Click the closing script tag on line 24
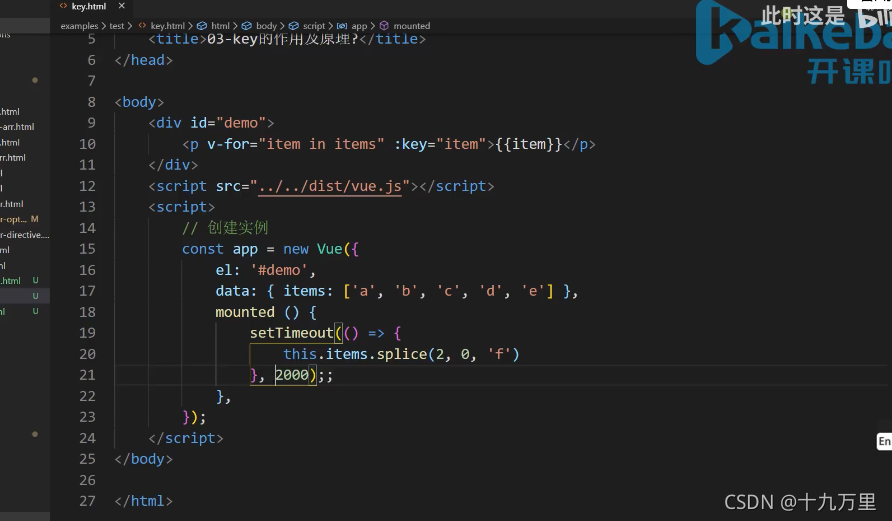The width and height of the screenshot is (892, 521). [x=185, y=438]
